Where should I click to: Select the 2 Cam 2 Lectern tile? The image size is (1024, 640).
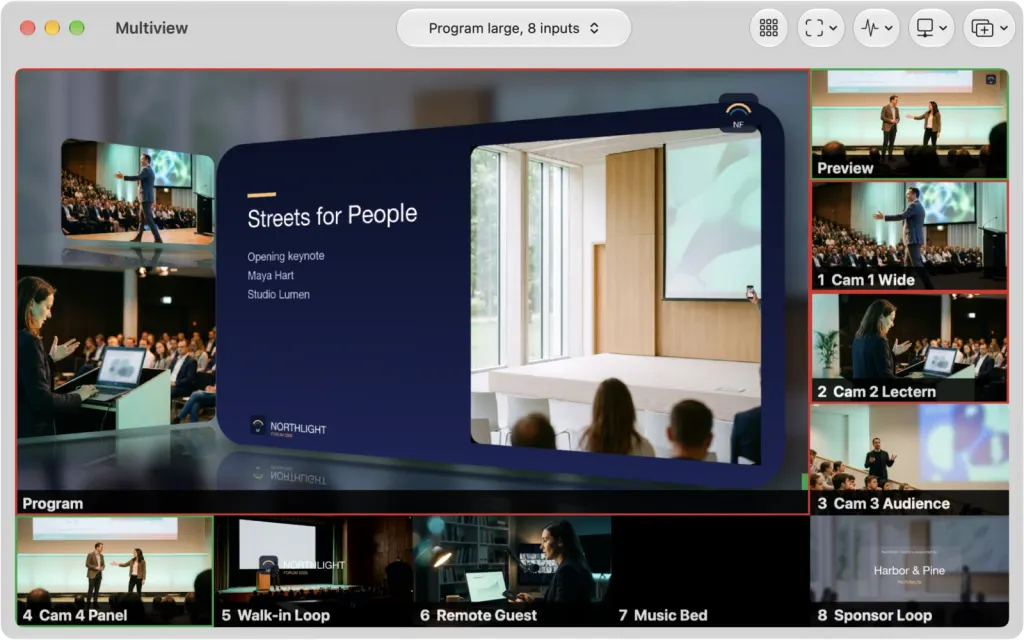(909, 347)
